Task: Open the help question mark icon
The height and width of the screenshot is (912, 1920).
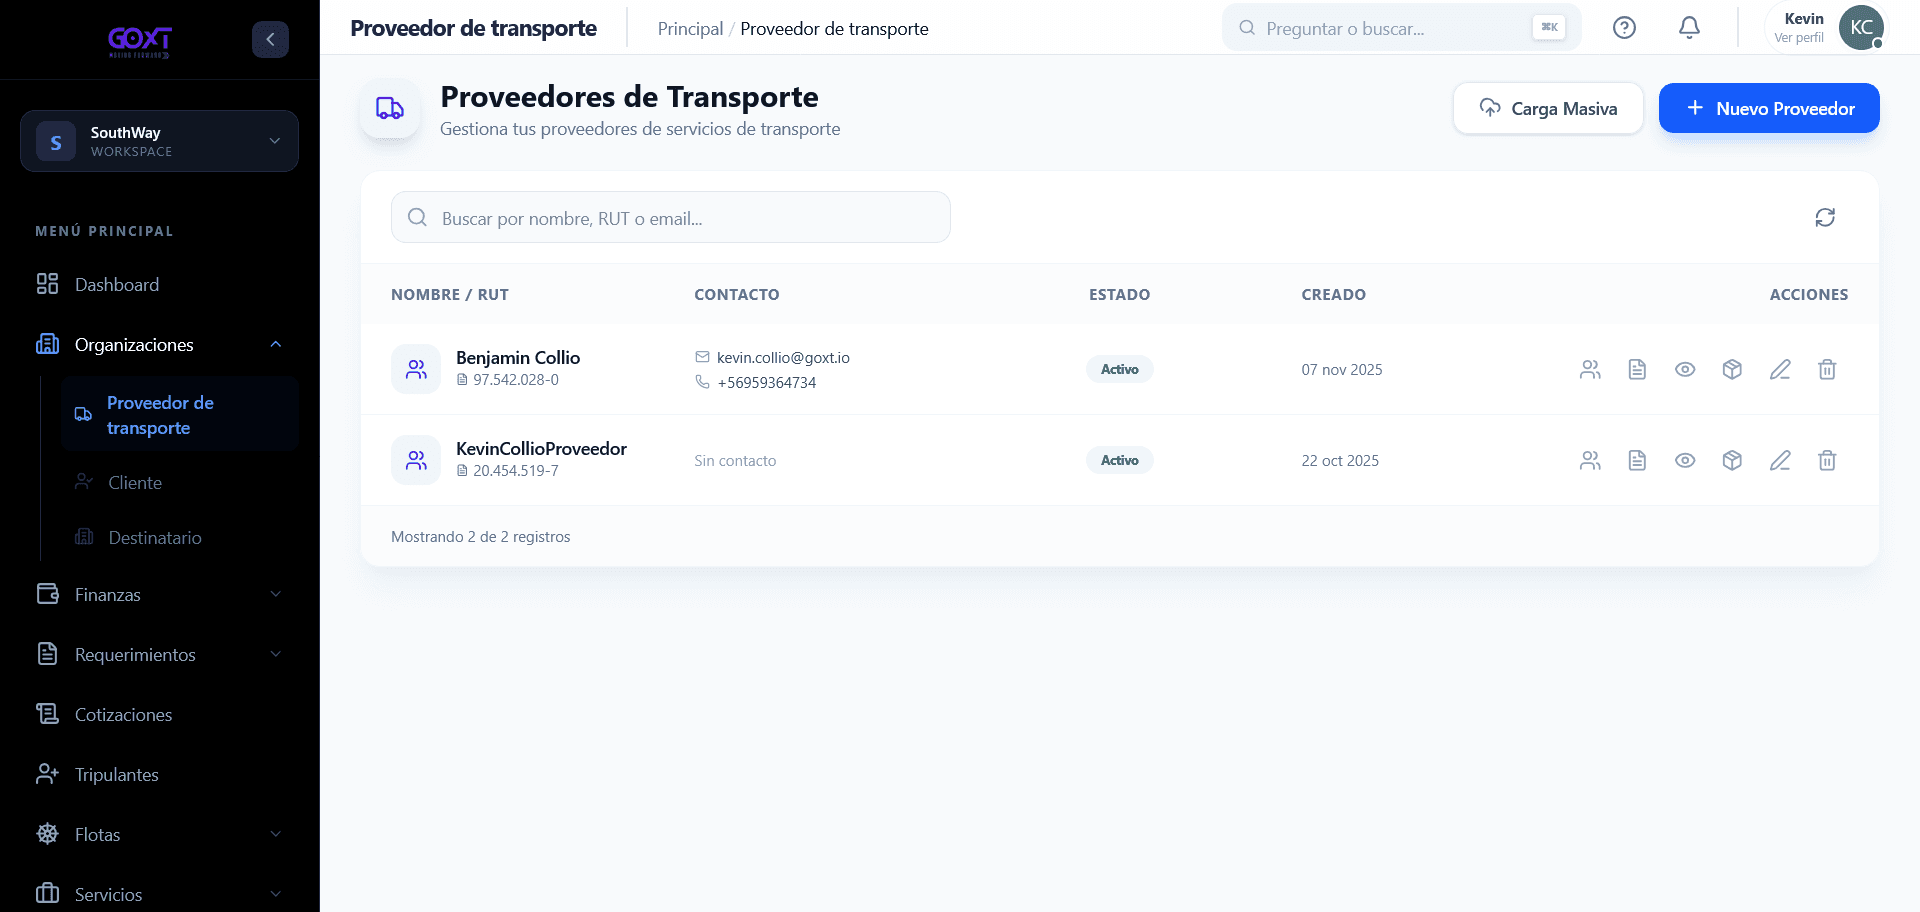Action: coord(1624,28)
